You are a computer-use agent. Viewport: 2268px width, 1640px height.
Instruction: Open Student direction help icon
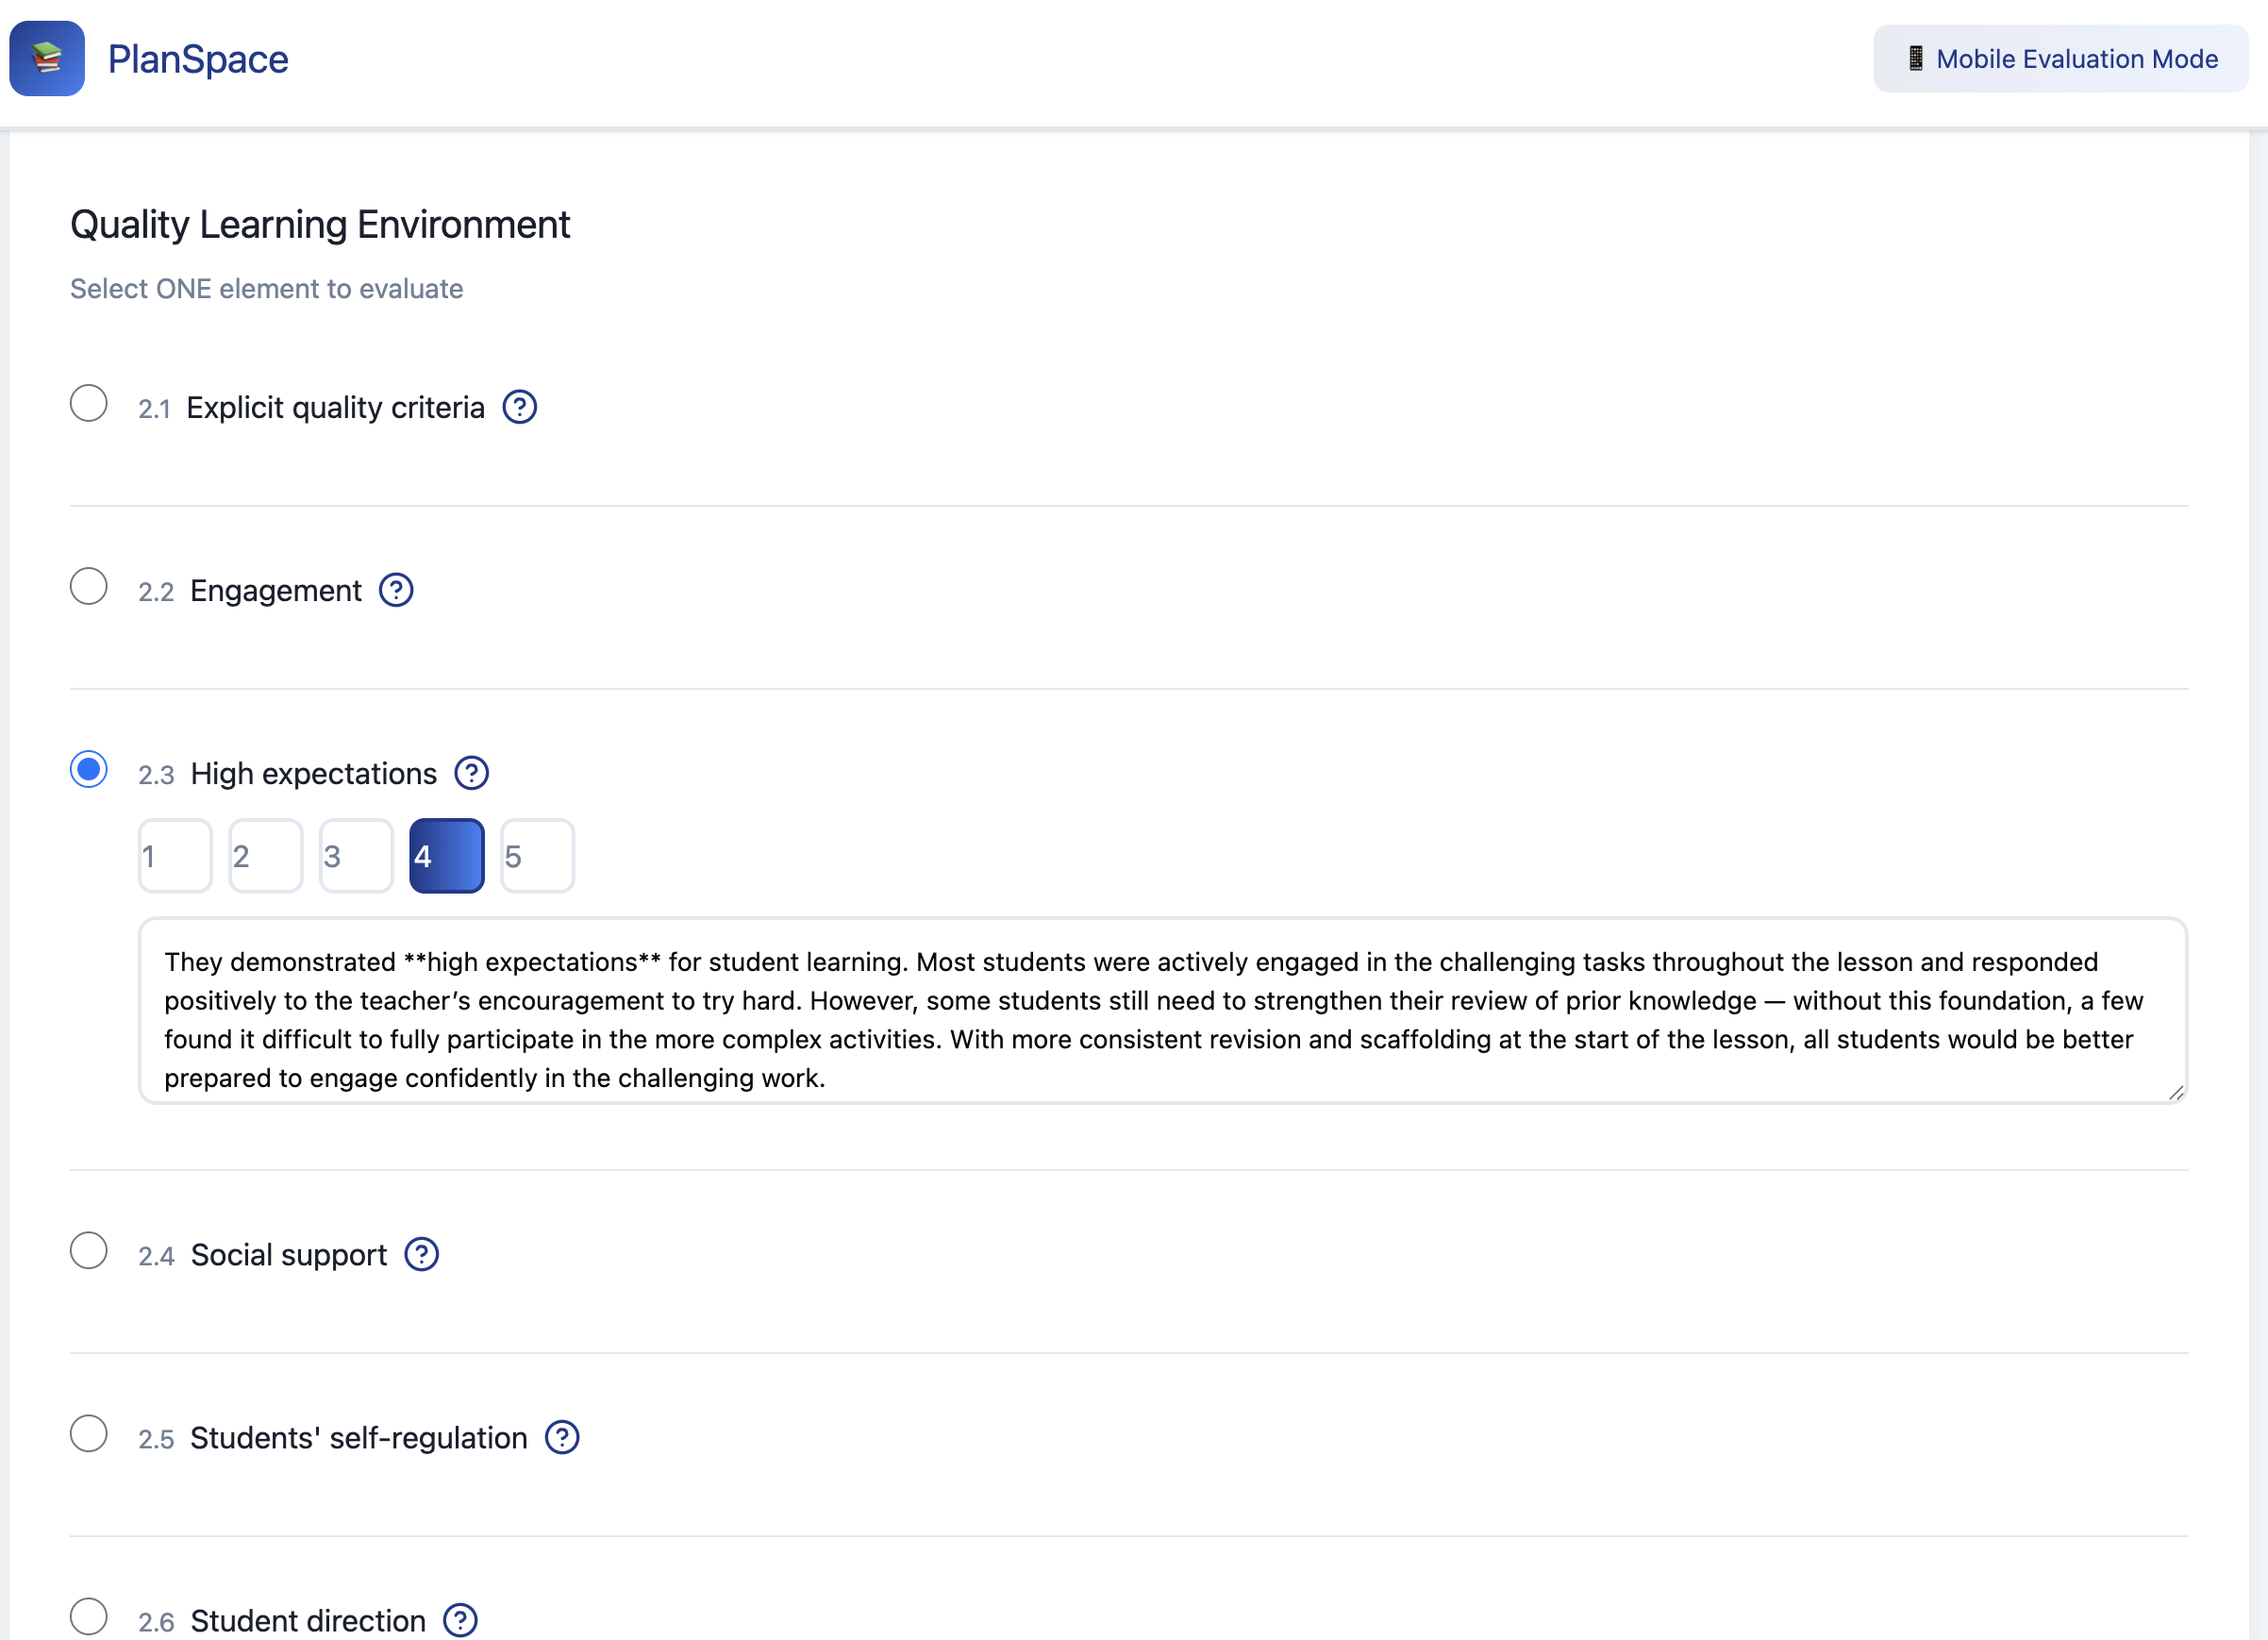coord(460,1619)
